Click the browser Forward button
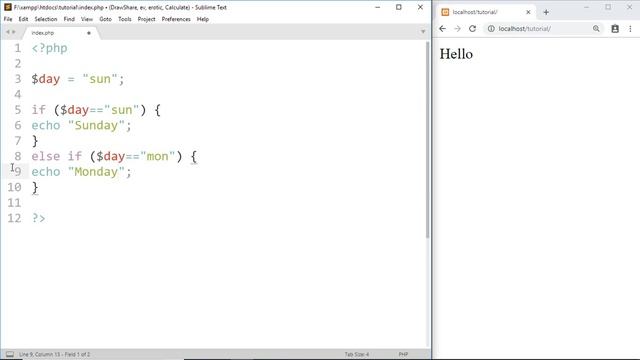The image size is (640, 360). coord(458,29)
